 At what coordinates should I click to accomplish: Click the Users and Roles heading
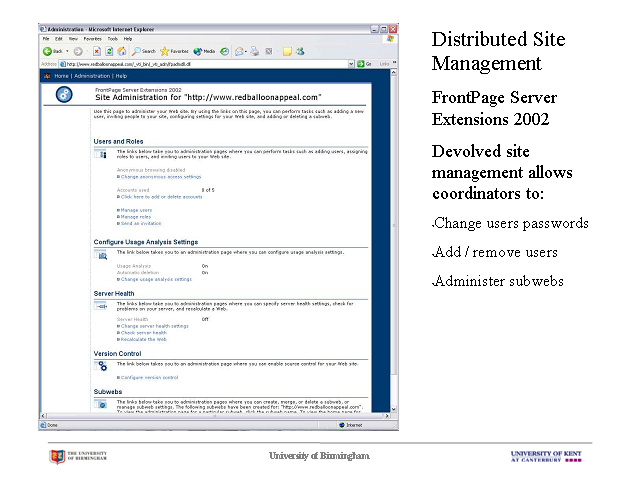(x=118, y=142)
